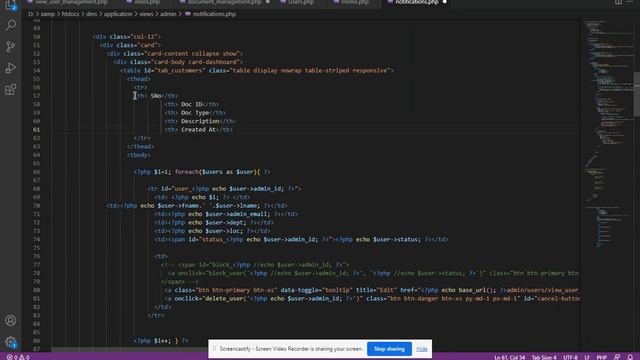Screen dimensions: 640x360
Task: Click the code minimap overview
Action: click(607, 135)
